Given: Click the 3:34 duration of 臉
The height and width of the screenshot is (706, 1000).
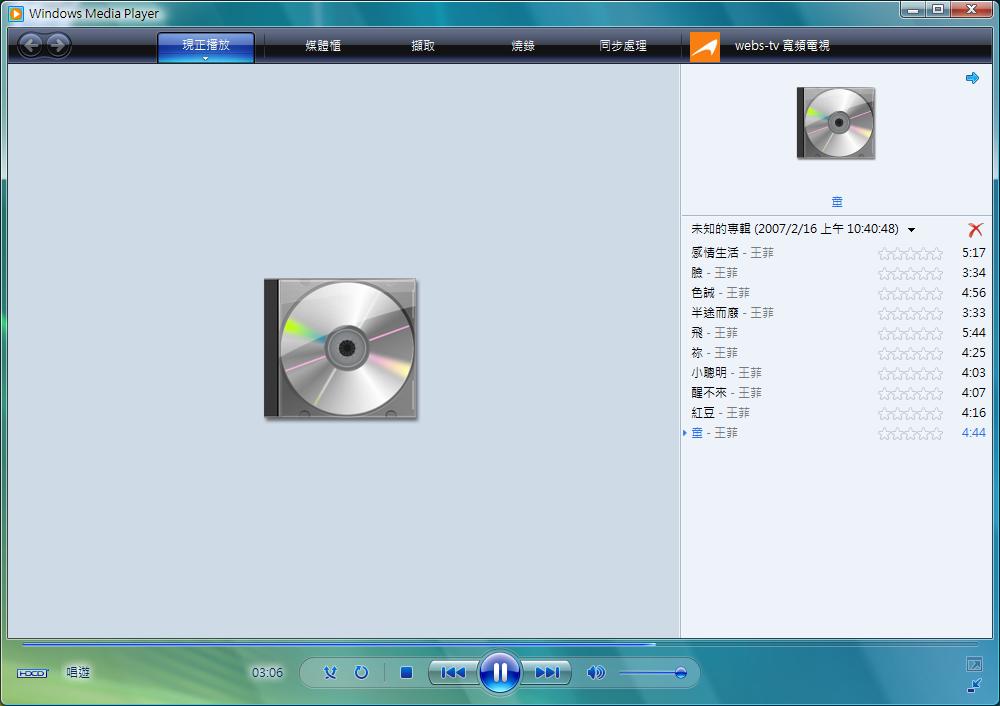Looking at the screenshot, I should click(973, 273).
